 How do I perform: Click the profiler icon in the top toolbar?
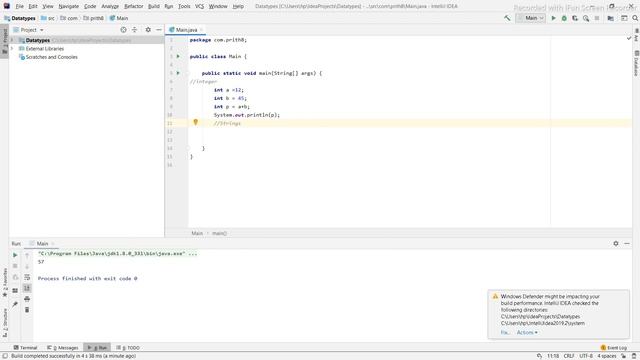(x=586, y=18)
